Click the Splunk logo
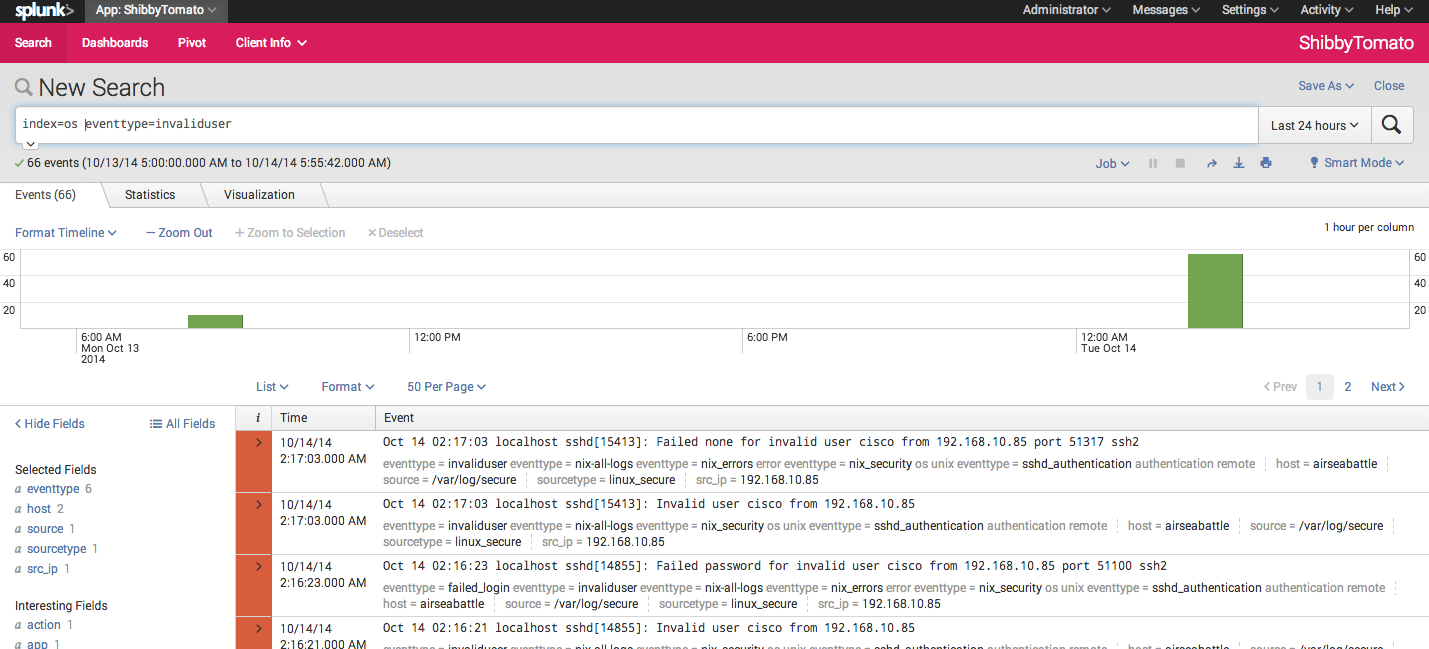 pyautogui.click(x=43, y=11)
